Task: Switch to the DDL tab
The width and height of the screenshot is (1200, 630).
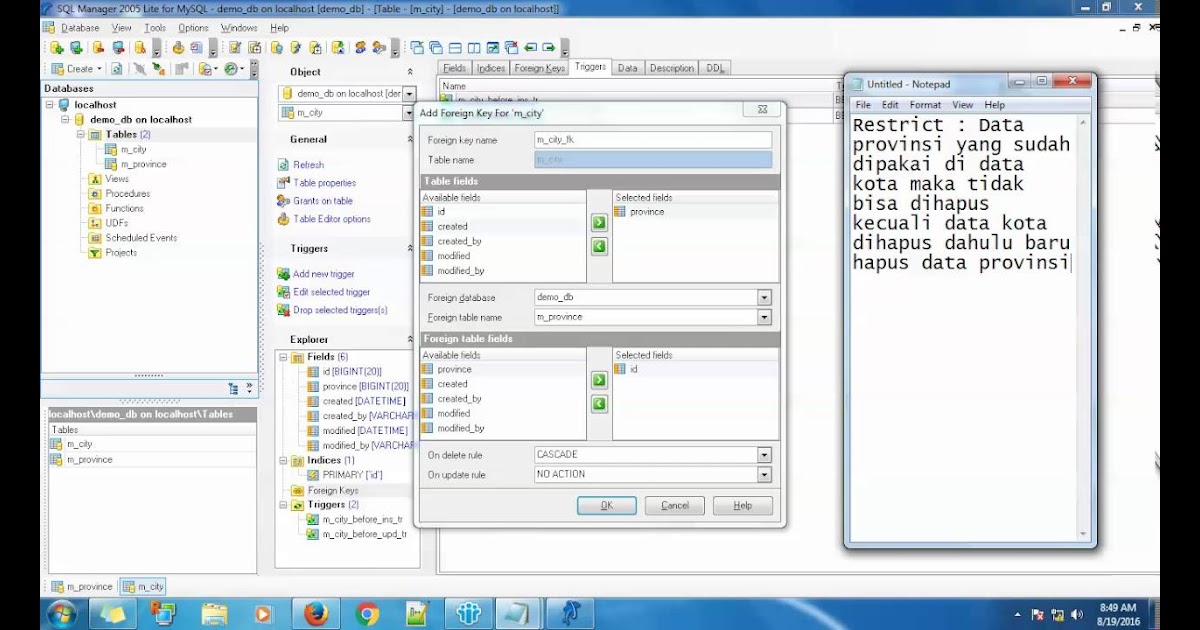Action: coord(715,68)
